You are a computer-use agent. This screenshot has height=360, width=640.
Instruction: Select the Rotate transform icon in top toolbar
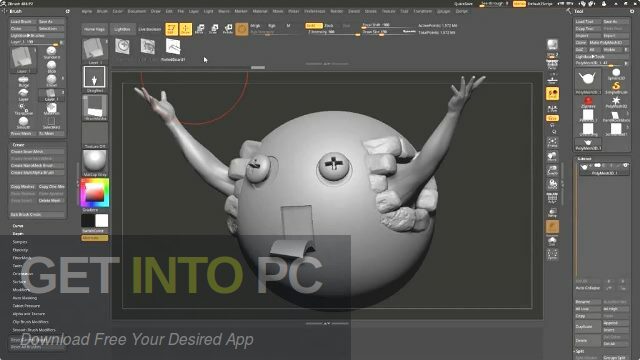click(228, 29)
